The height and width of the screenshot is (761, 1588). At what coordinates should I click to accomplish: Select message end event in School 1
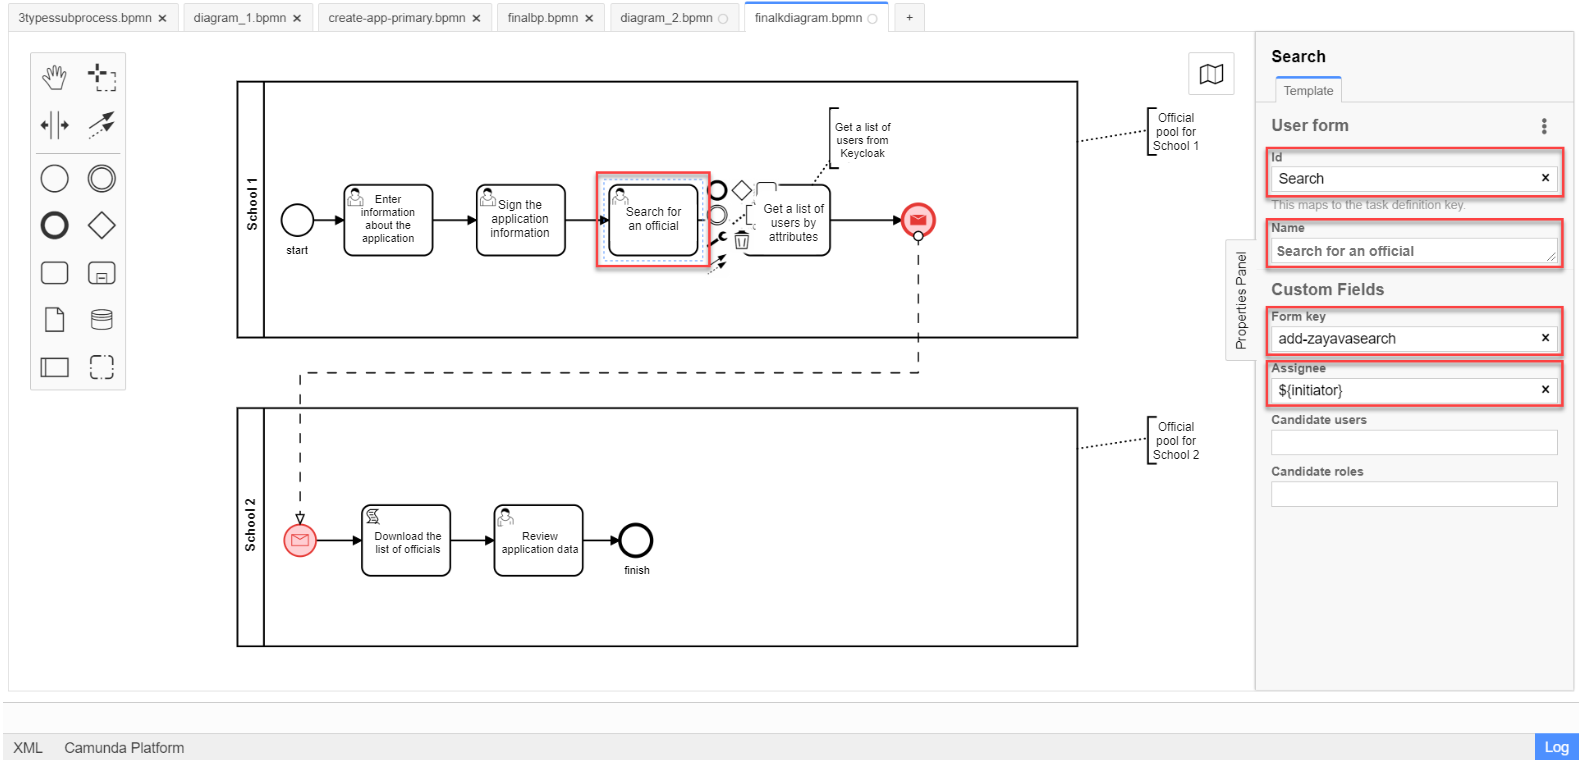[x=918, y=220]
